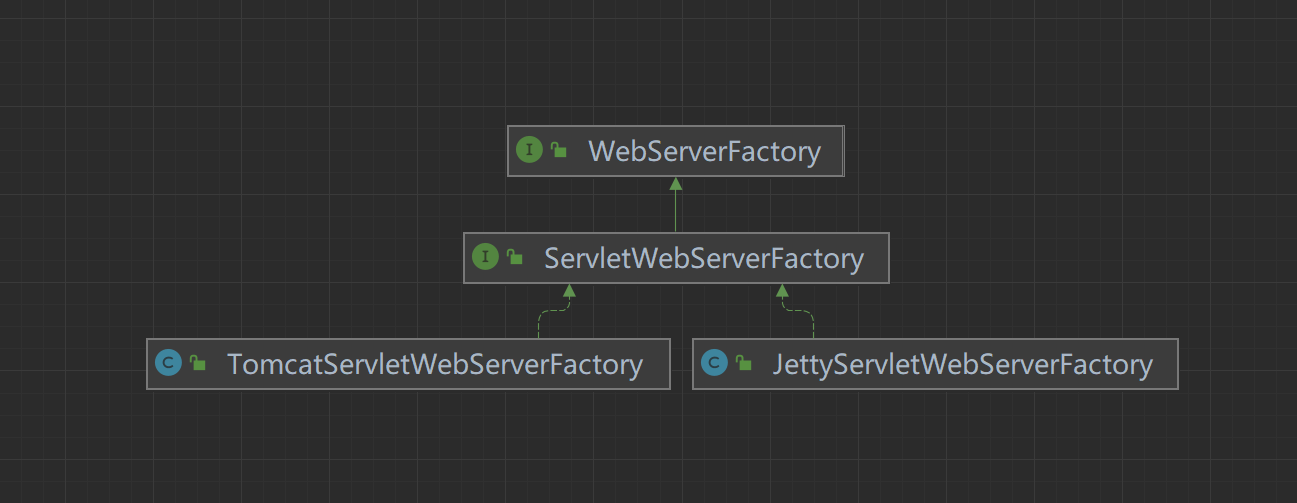Viewport: 1297px width, 503px height.
Task: Select the dashed implements arrow from TomcatServletWebServerFactory
Action: pyautogui.click(x=554, y=311)
